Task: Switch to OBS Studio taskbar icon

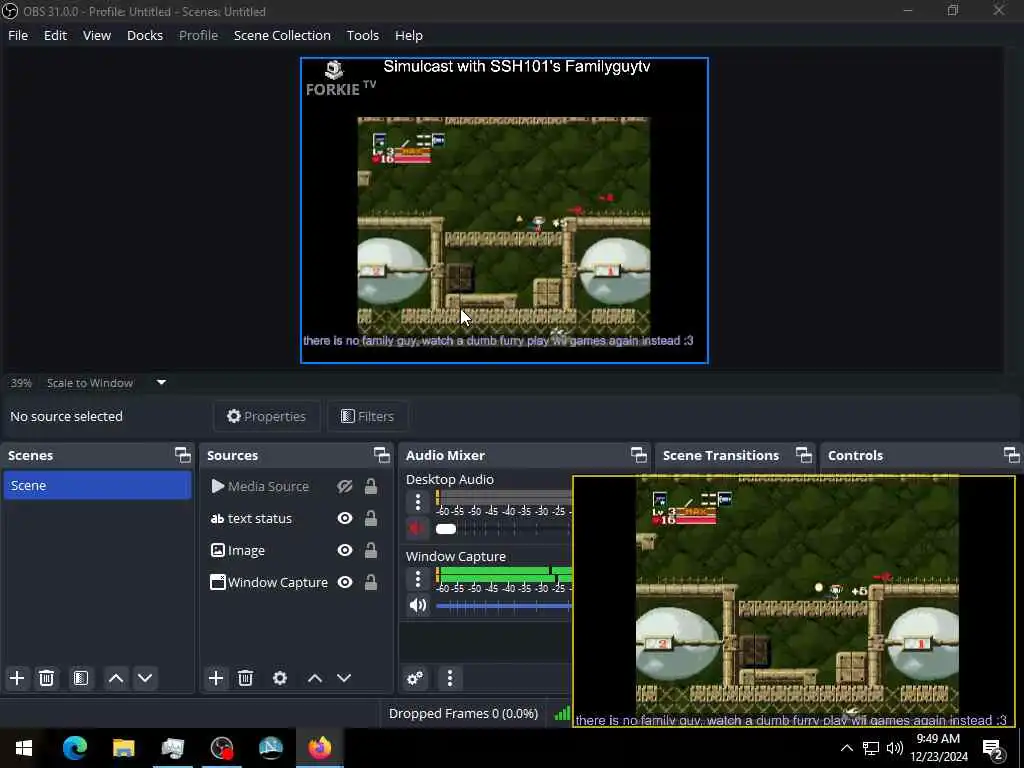Action: tap(222, 748)
